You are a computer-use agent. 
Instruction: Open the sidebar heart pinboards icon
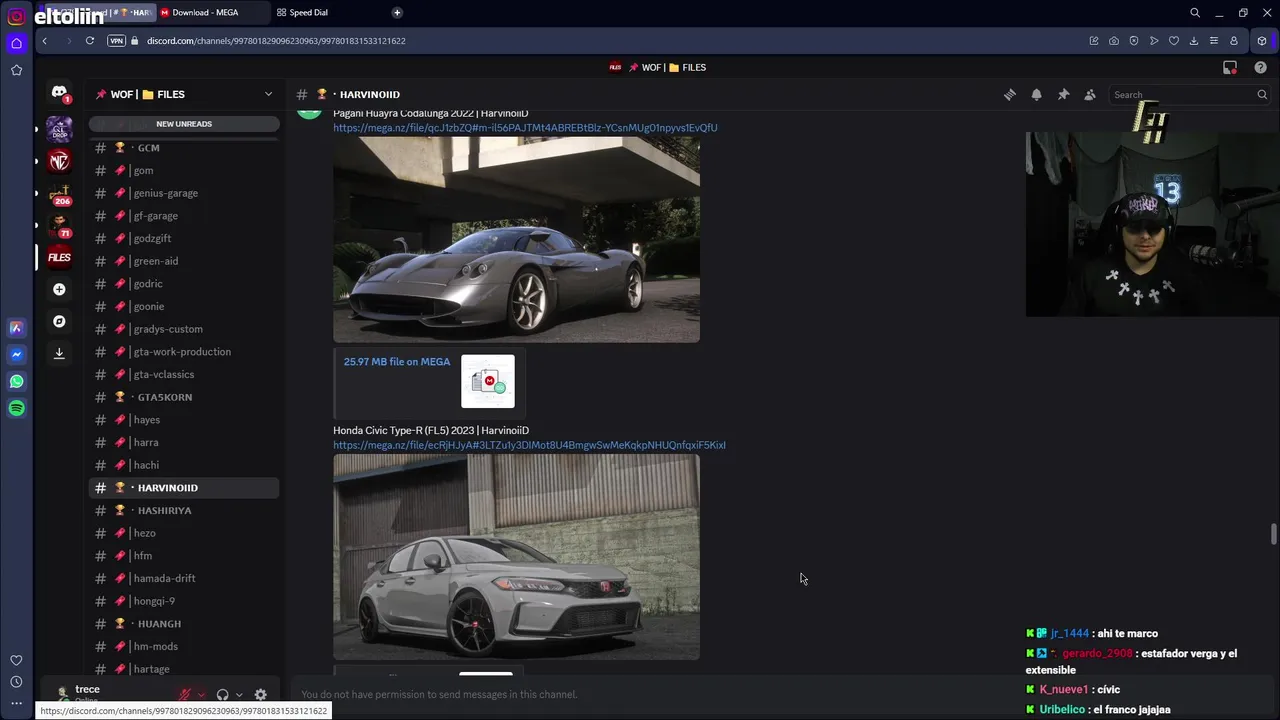(16, 660)
